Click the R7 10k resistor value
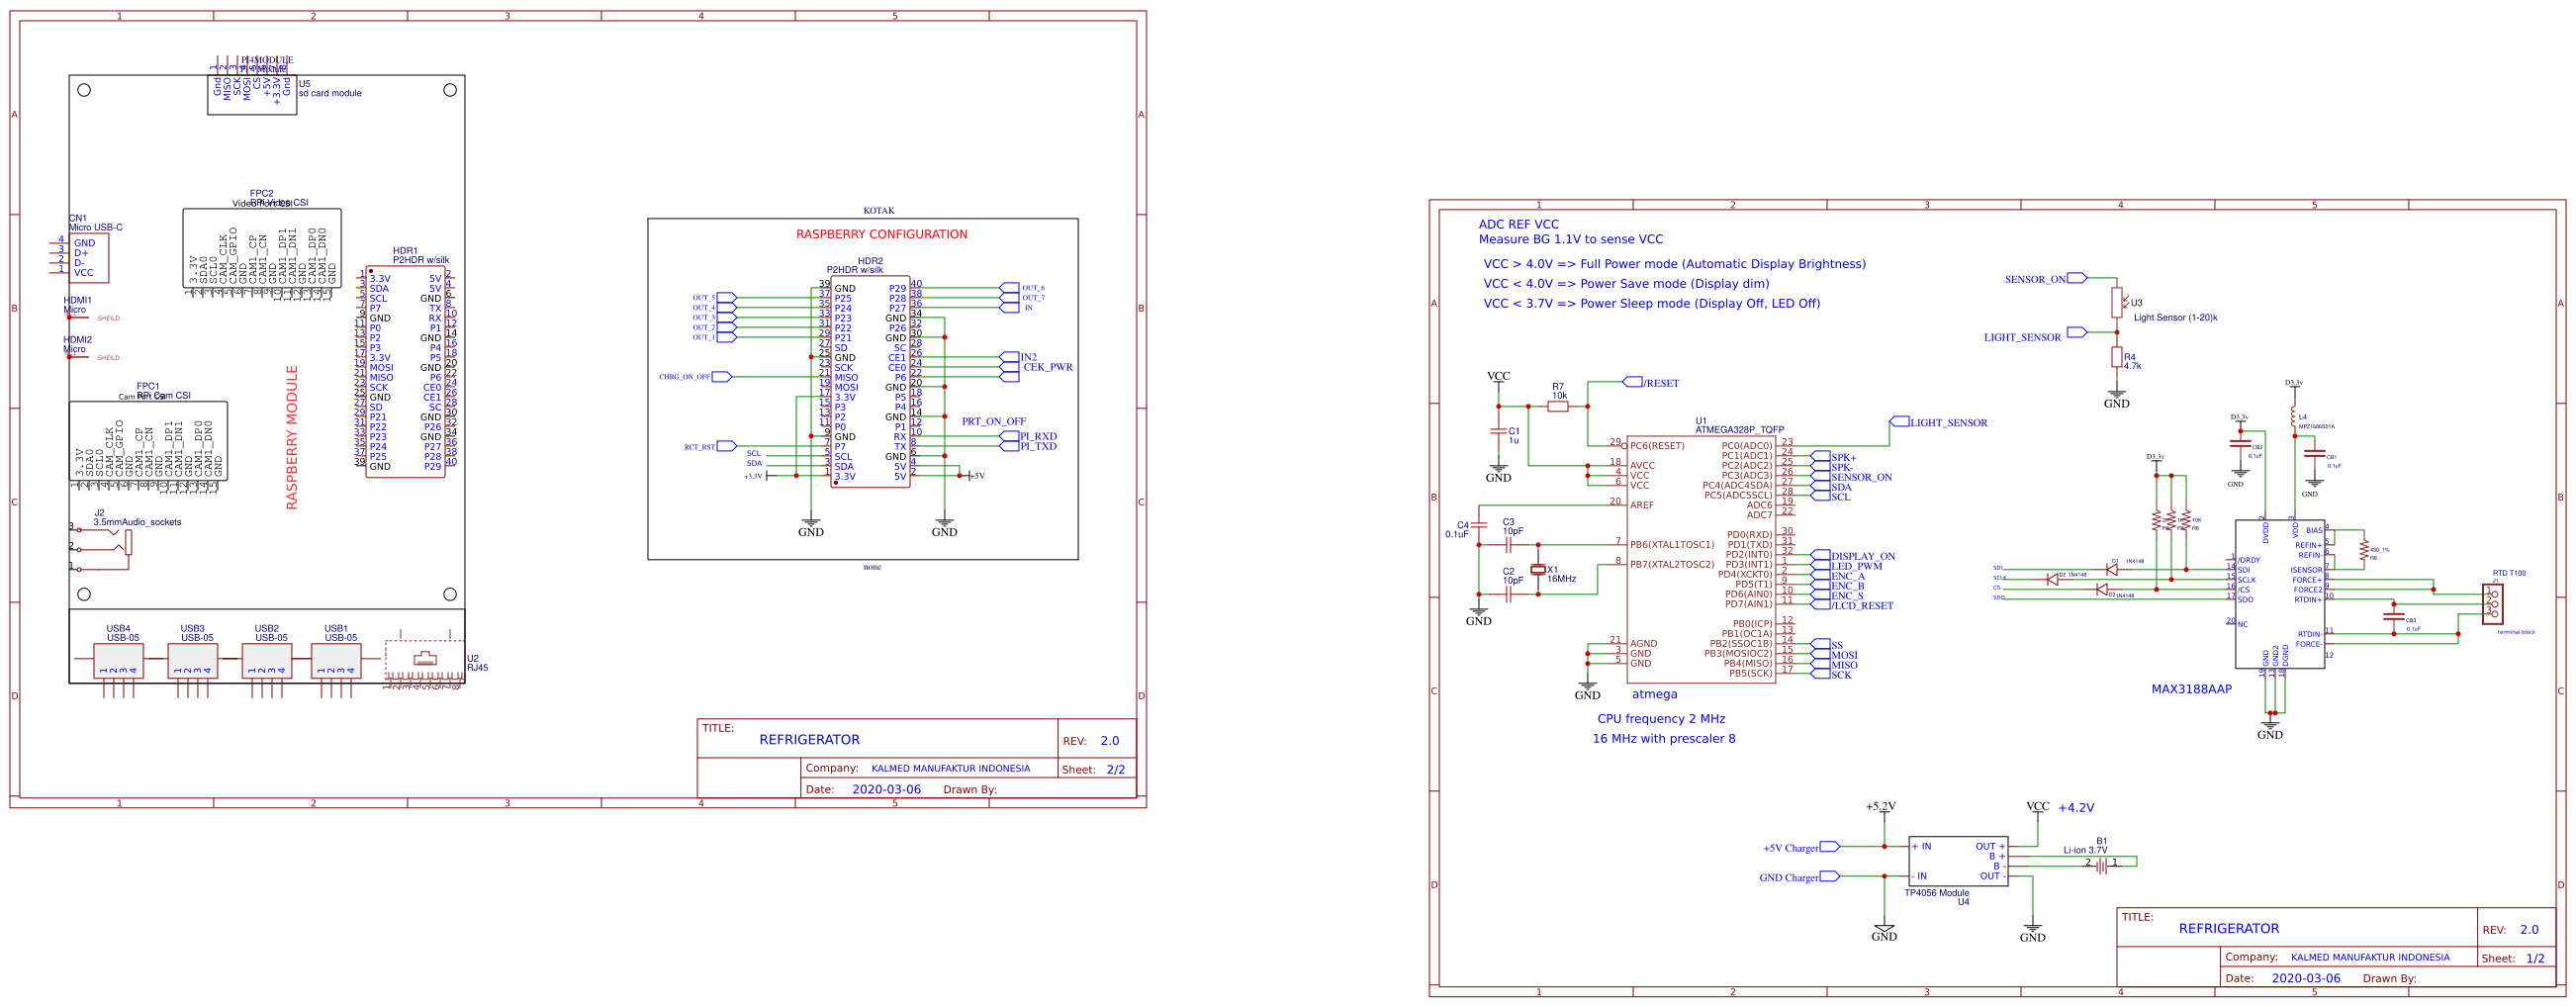Viewport: 2576px width, 1007px height. tap(1558, 394)
